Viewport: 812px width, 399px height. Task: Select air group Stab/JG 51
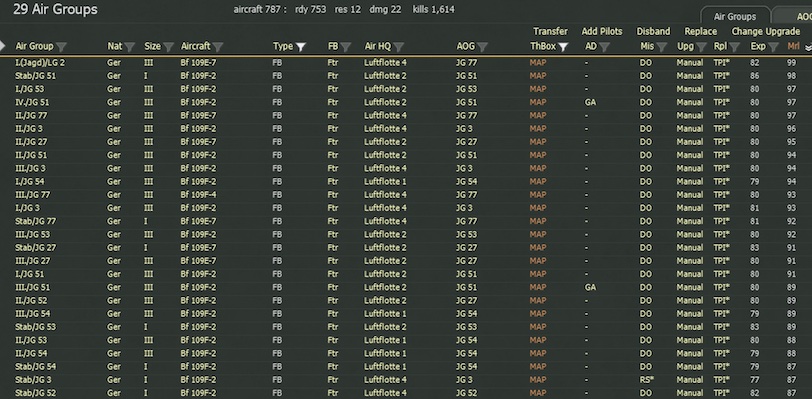36,76
